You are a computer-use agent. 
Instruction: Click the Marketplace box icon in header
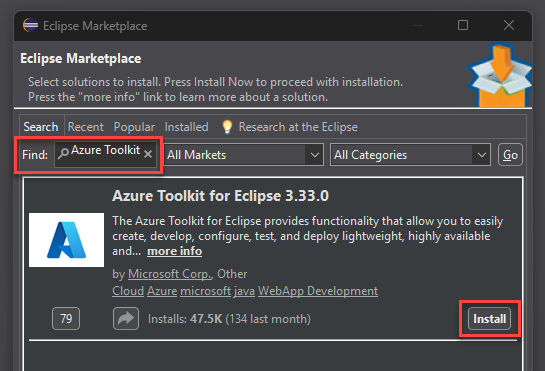pyautogui.click(x=499, y=75)
